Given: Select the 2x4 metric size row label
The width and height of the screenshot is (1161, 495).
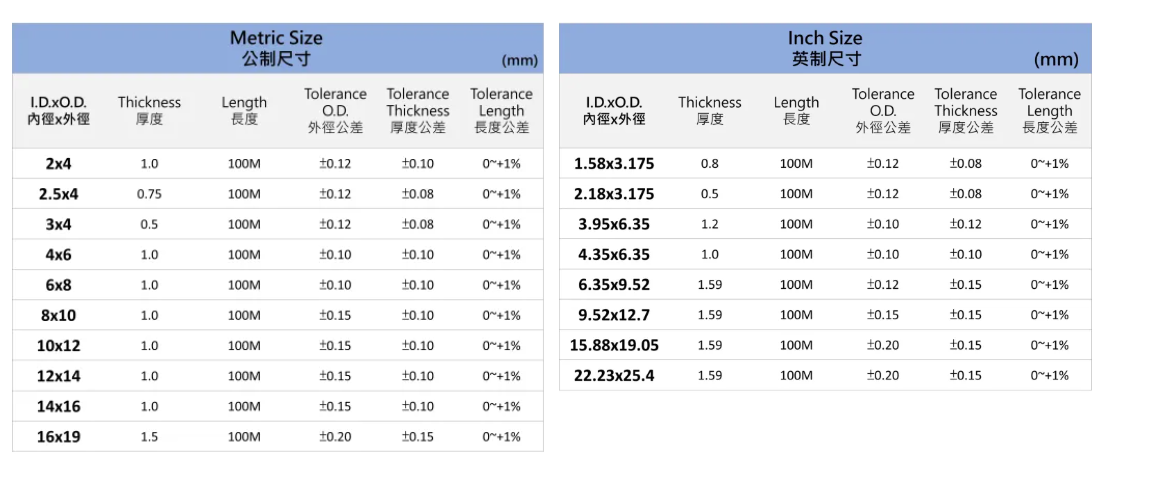Looking at the screenshot, I should click(x=59, y=164).
